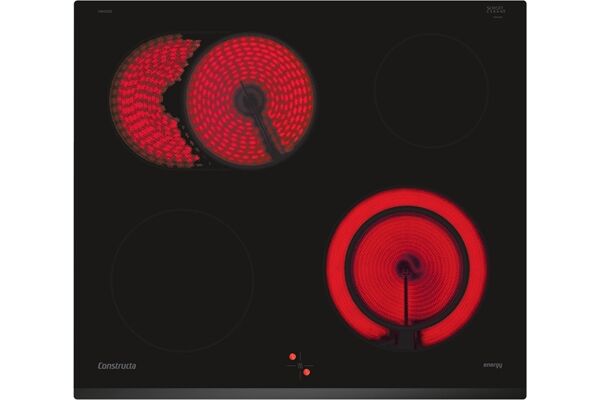The width and height of the screenshot is (600, 400).
Task: Select the unlit upper-right cooking zone
Action: pos(431,90)
